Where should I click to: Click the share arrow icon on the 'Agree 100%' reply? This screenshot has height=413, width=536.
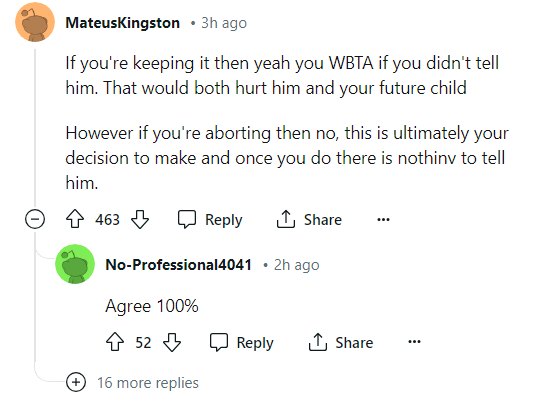(318, 342)
